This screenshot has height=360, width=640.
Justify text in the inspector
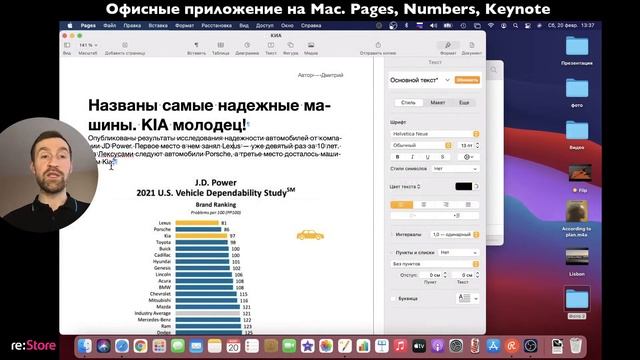(468, 204)
